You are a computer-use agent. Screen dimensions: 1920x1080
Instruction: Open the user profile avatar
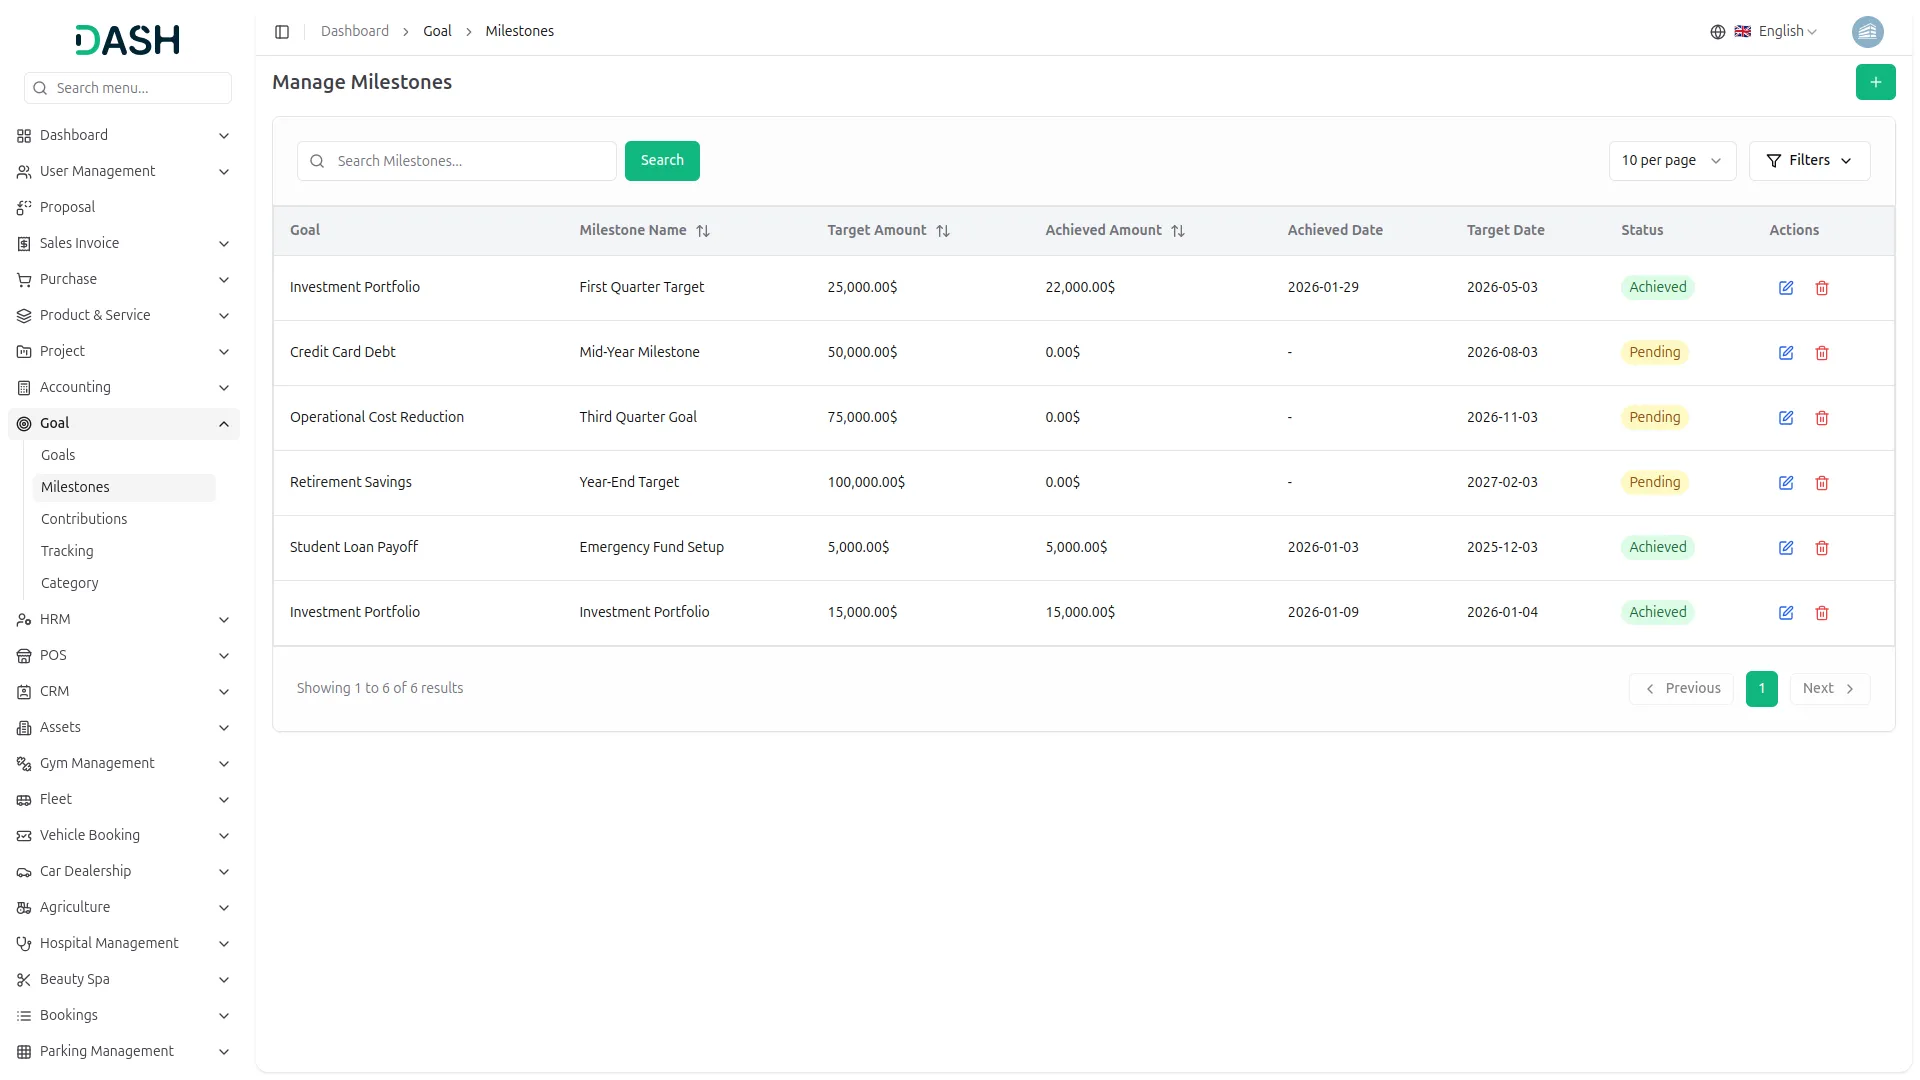coord(1867,32)
